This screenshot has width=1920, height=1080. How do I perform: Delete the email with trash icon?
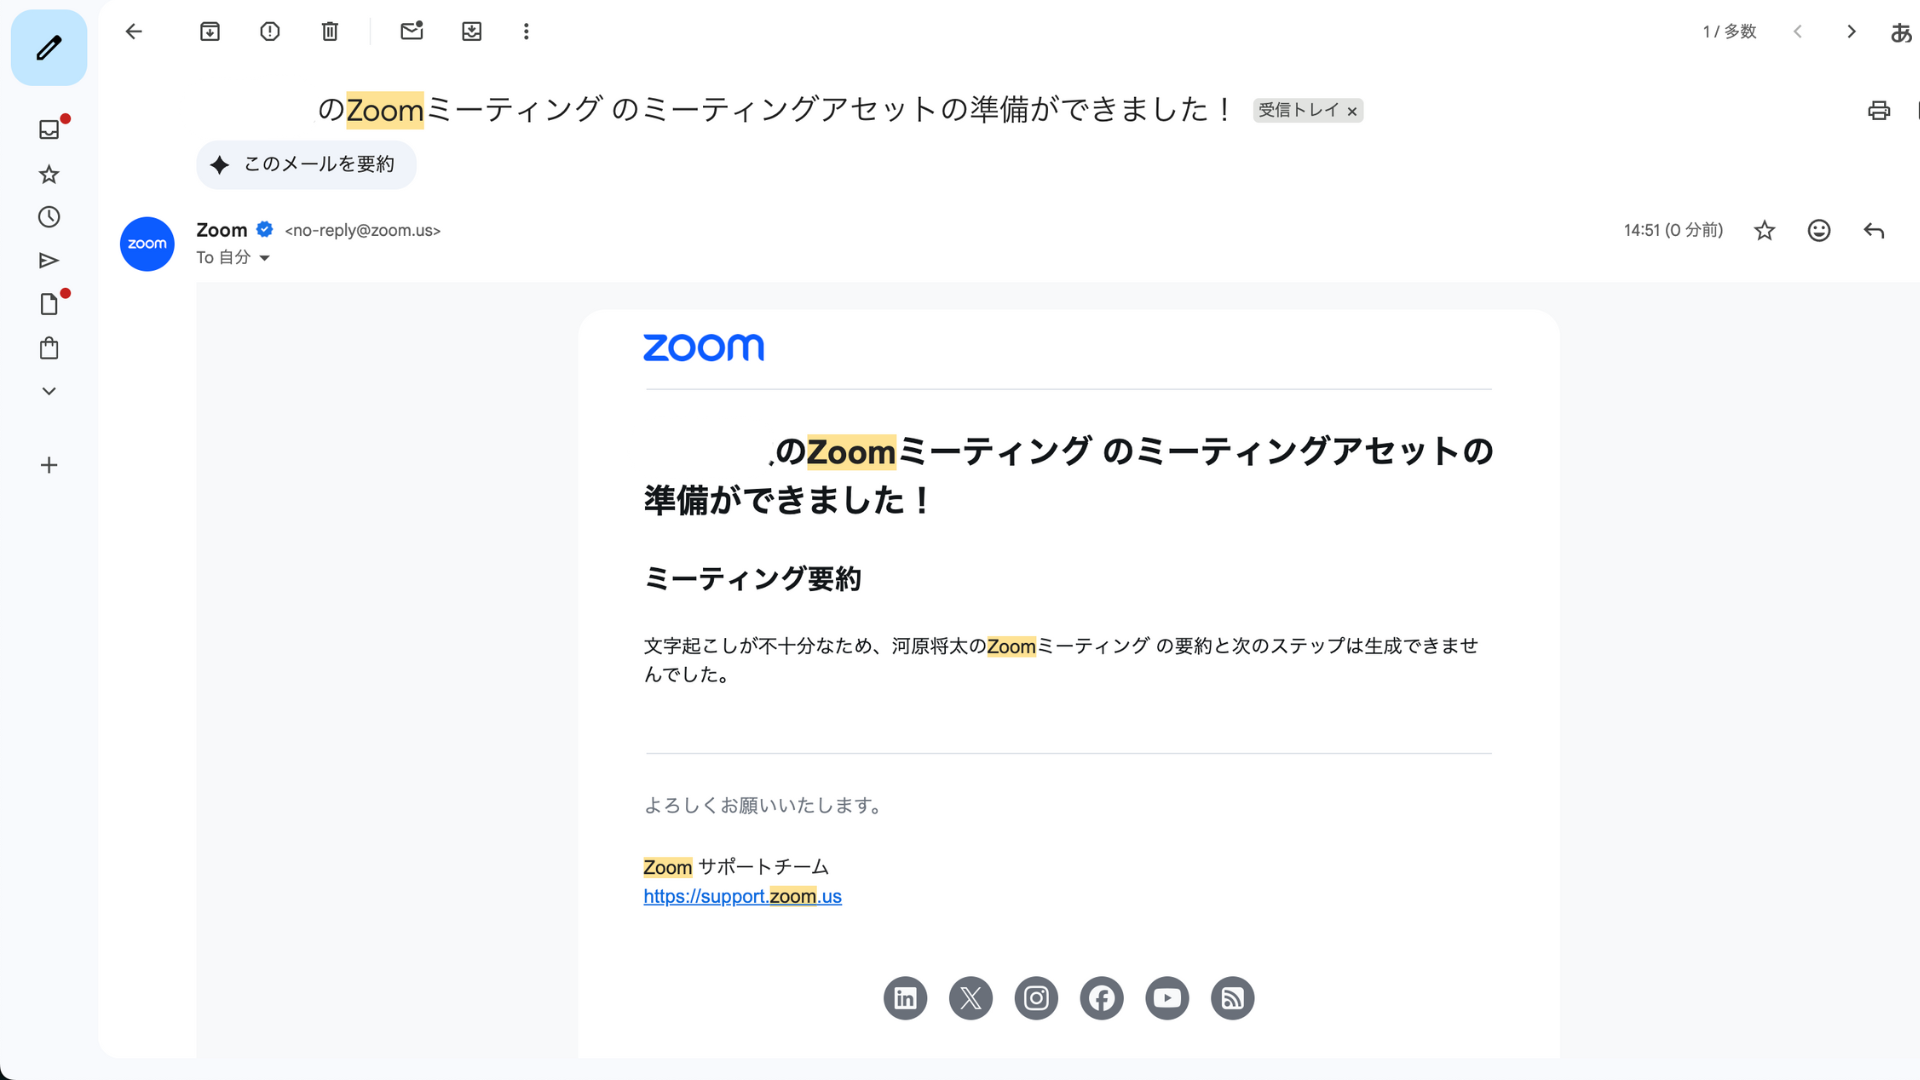point(330,32)
